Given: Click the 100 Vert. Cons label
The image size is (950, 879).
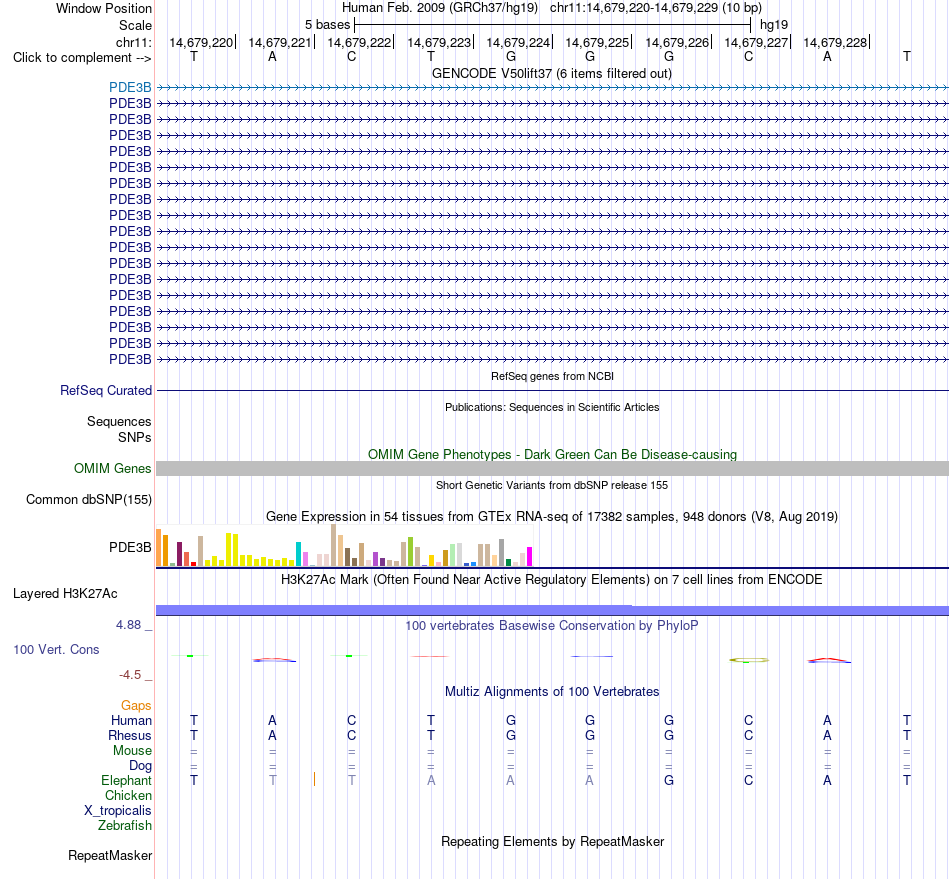Looking at the screenshot, I should click(56, 649).
